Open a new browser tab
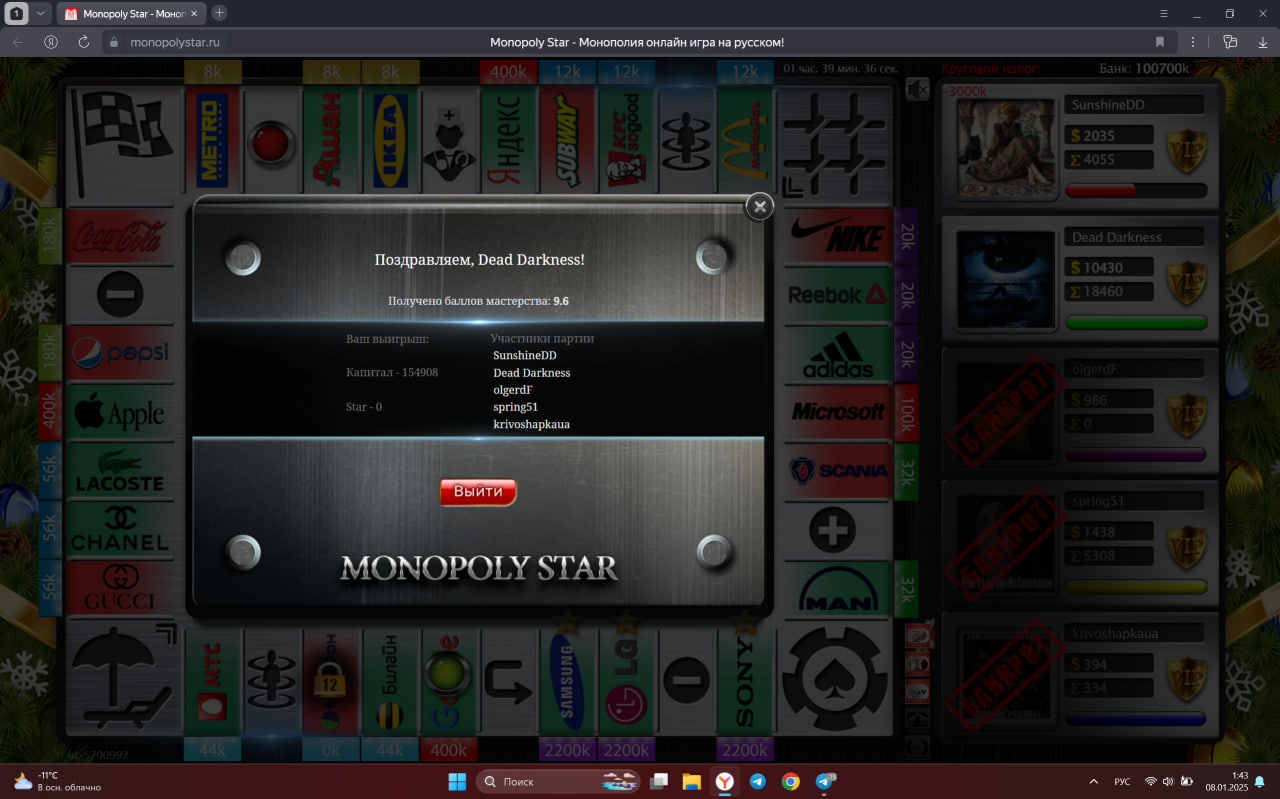1280x799 pixels. point(219,13)
